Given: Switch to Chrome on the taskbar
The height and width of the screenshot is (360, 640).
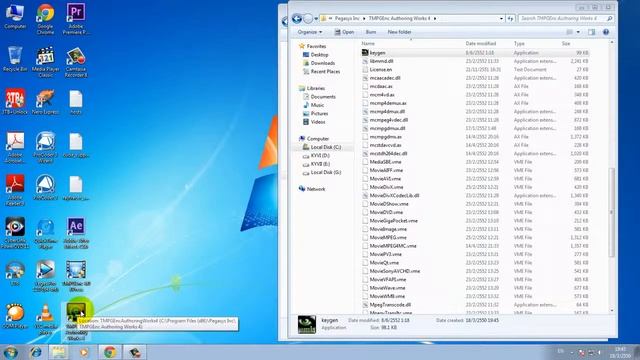Looking at the screenshot, I should click(109, 352).
